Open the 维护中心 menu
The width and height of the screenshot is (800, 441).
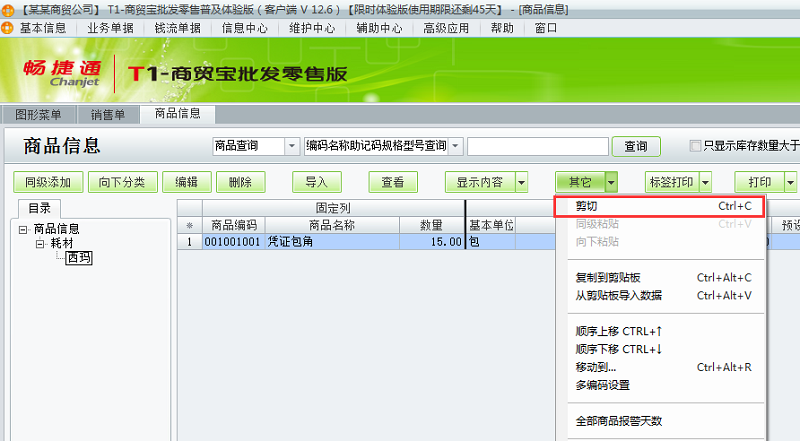(x=312, y=28)
